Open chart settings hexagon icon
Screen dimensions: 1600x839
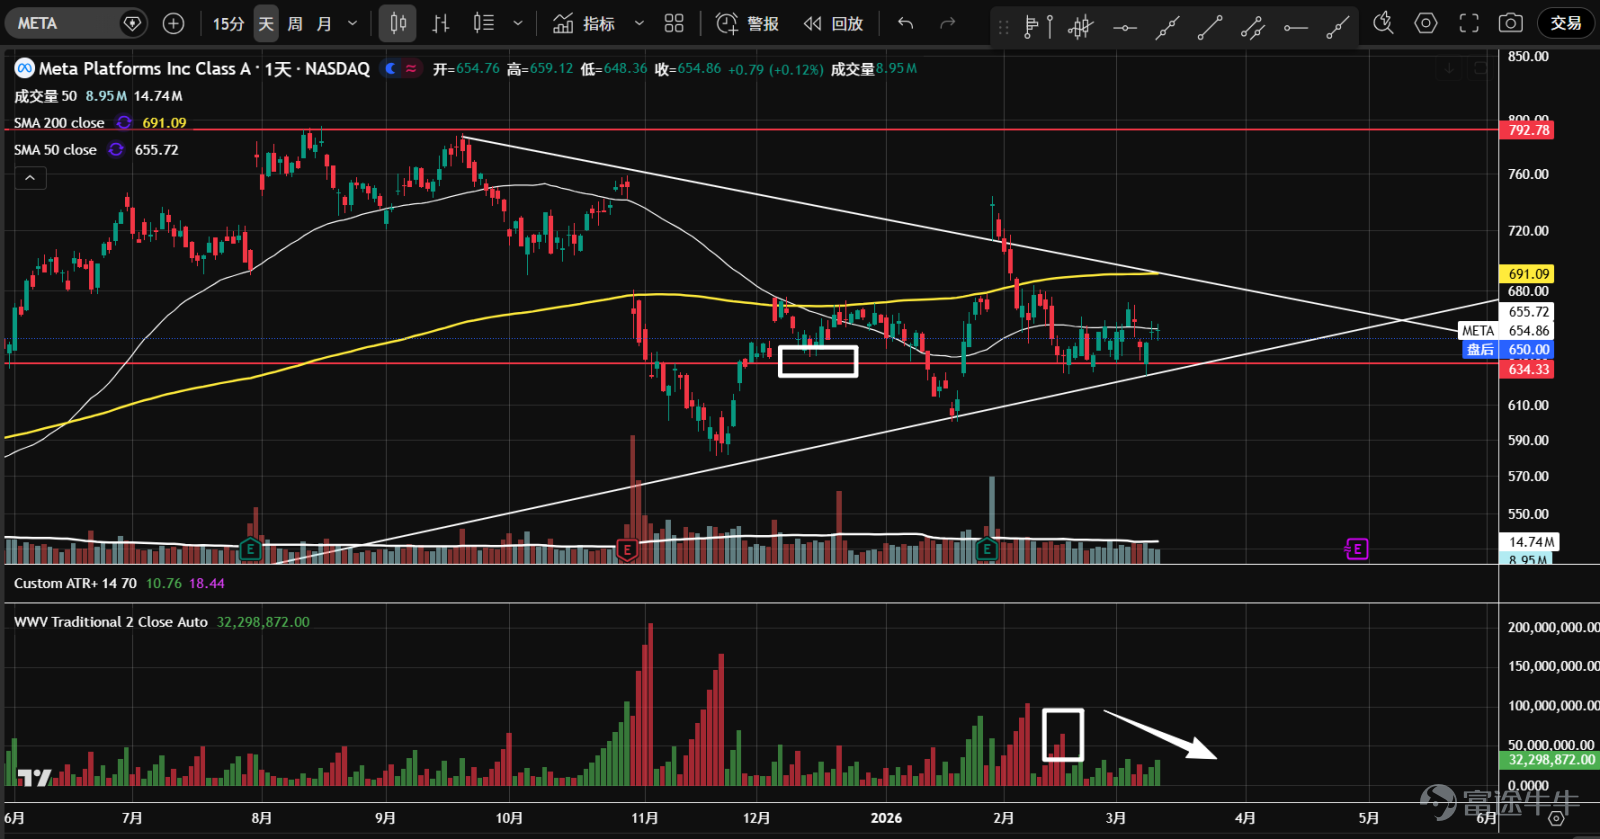[x=1426, y=23]
